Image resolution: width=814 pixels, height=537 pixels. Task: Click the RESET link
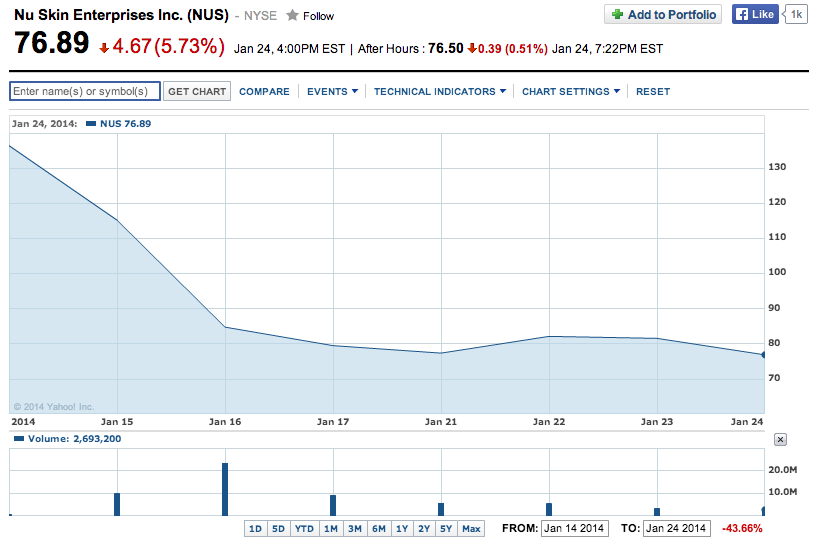pyautogui.click(x=653, y=91)
